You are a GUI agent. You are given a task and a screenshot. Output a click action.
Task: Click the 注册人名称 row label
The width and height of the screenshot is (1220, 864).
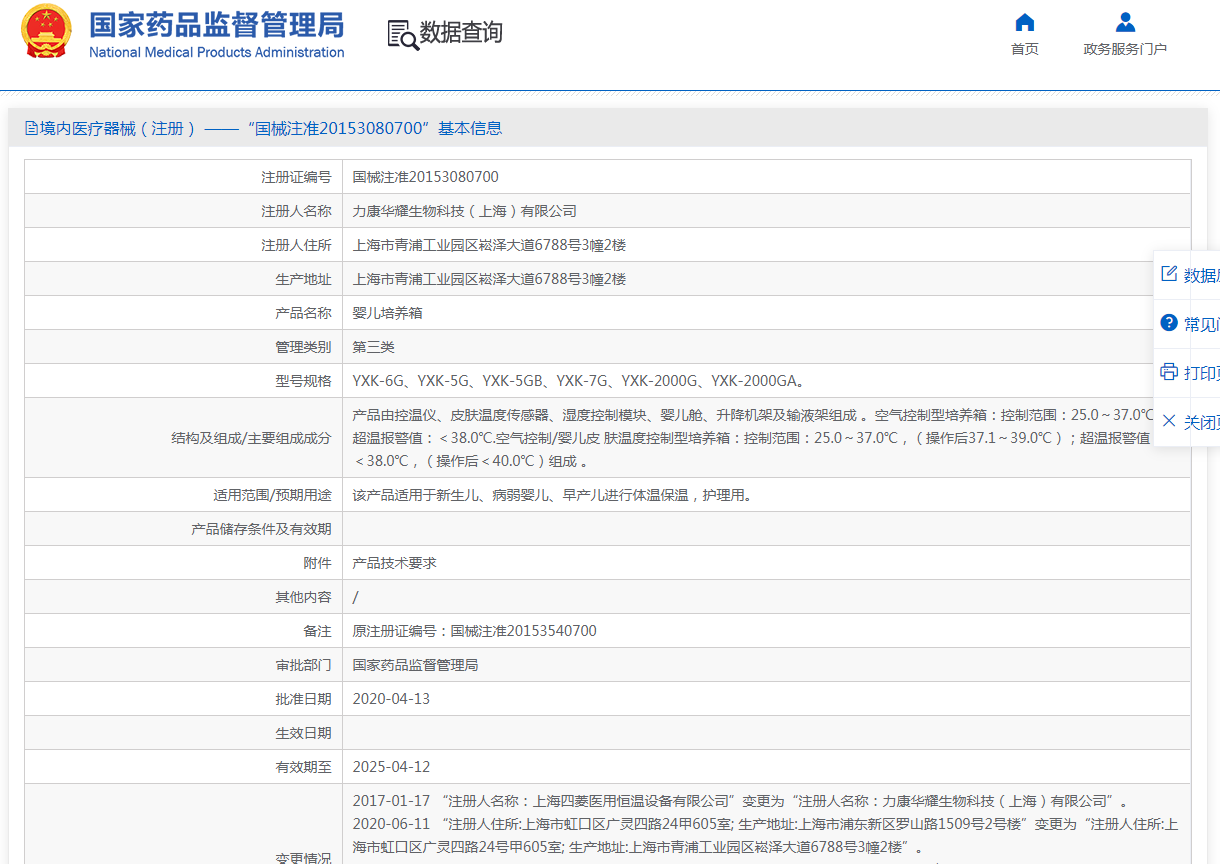point(296,211)
